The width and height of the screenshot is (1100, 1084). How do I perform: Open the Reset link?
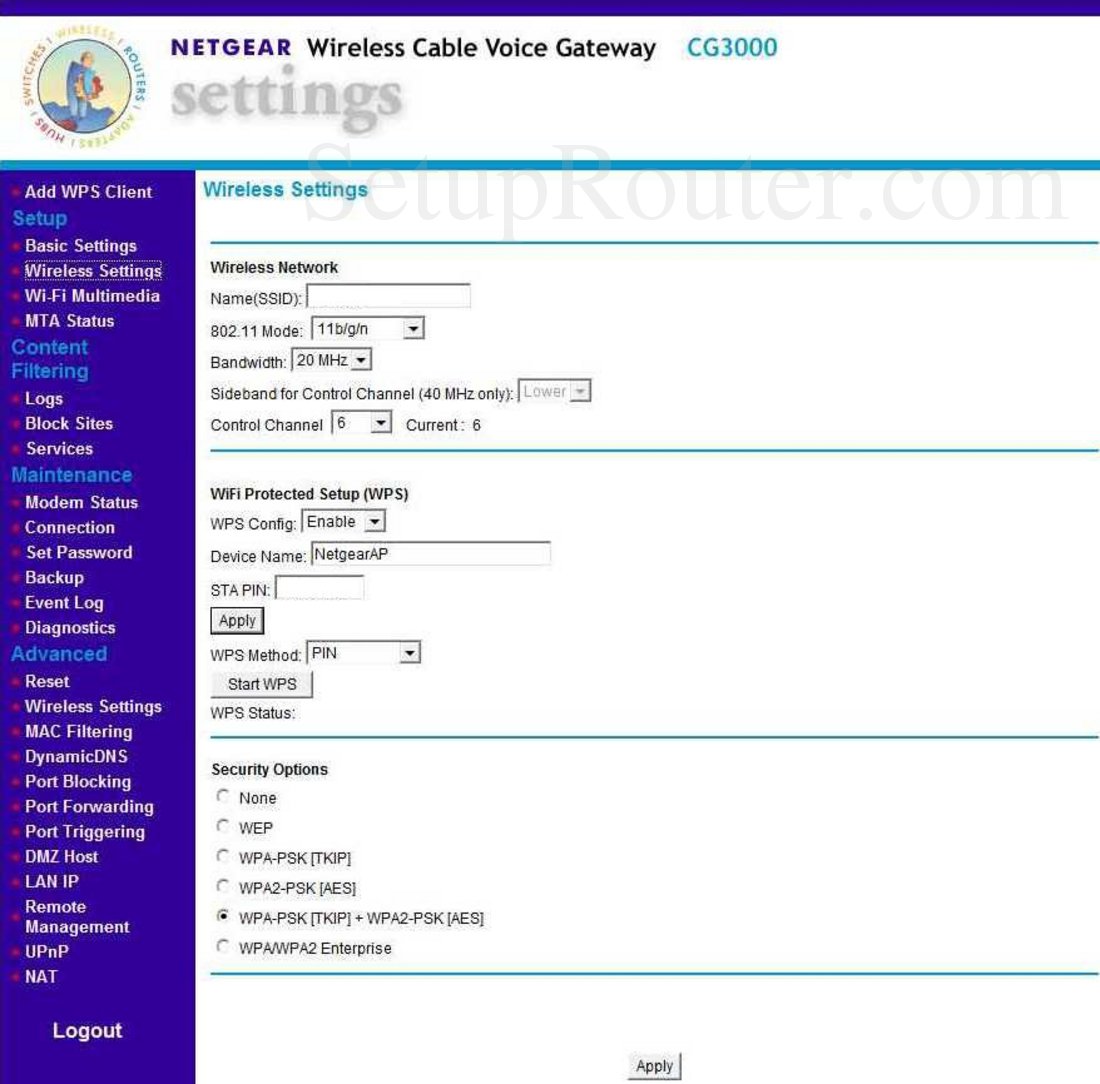pyautogui.click(x=47, y=681)
